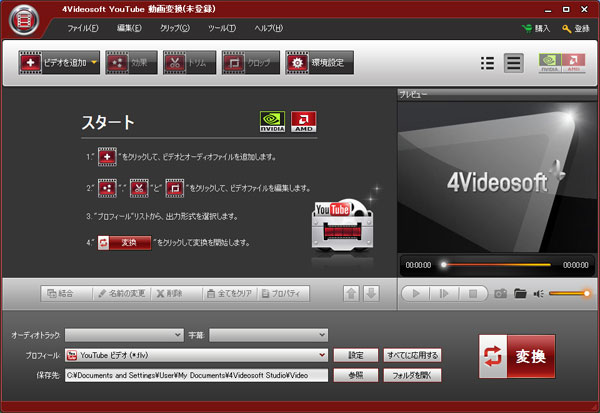Image resolution: width=600 pixels, height=413 pixels.
Task: Open the クロップ (Crop) tool
Action: (251, 62)
